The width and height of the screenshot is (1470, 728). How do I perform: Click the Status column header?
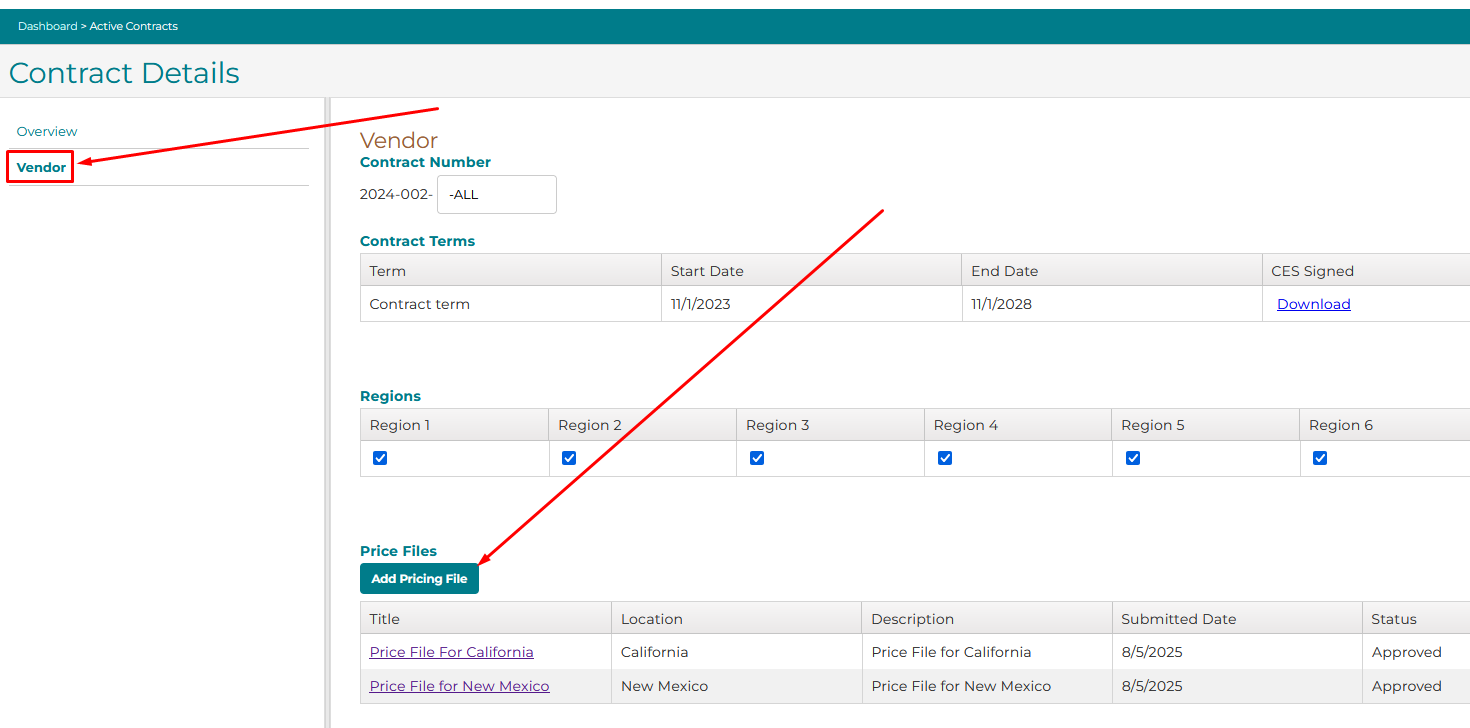(1393, 619)
